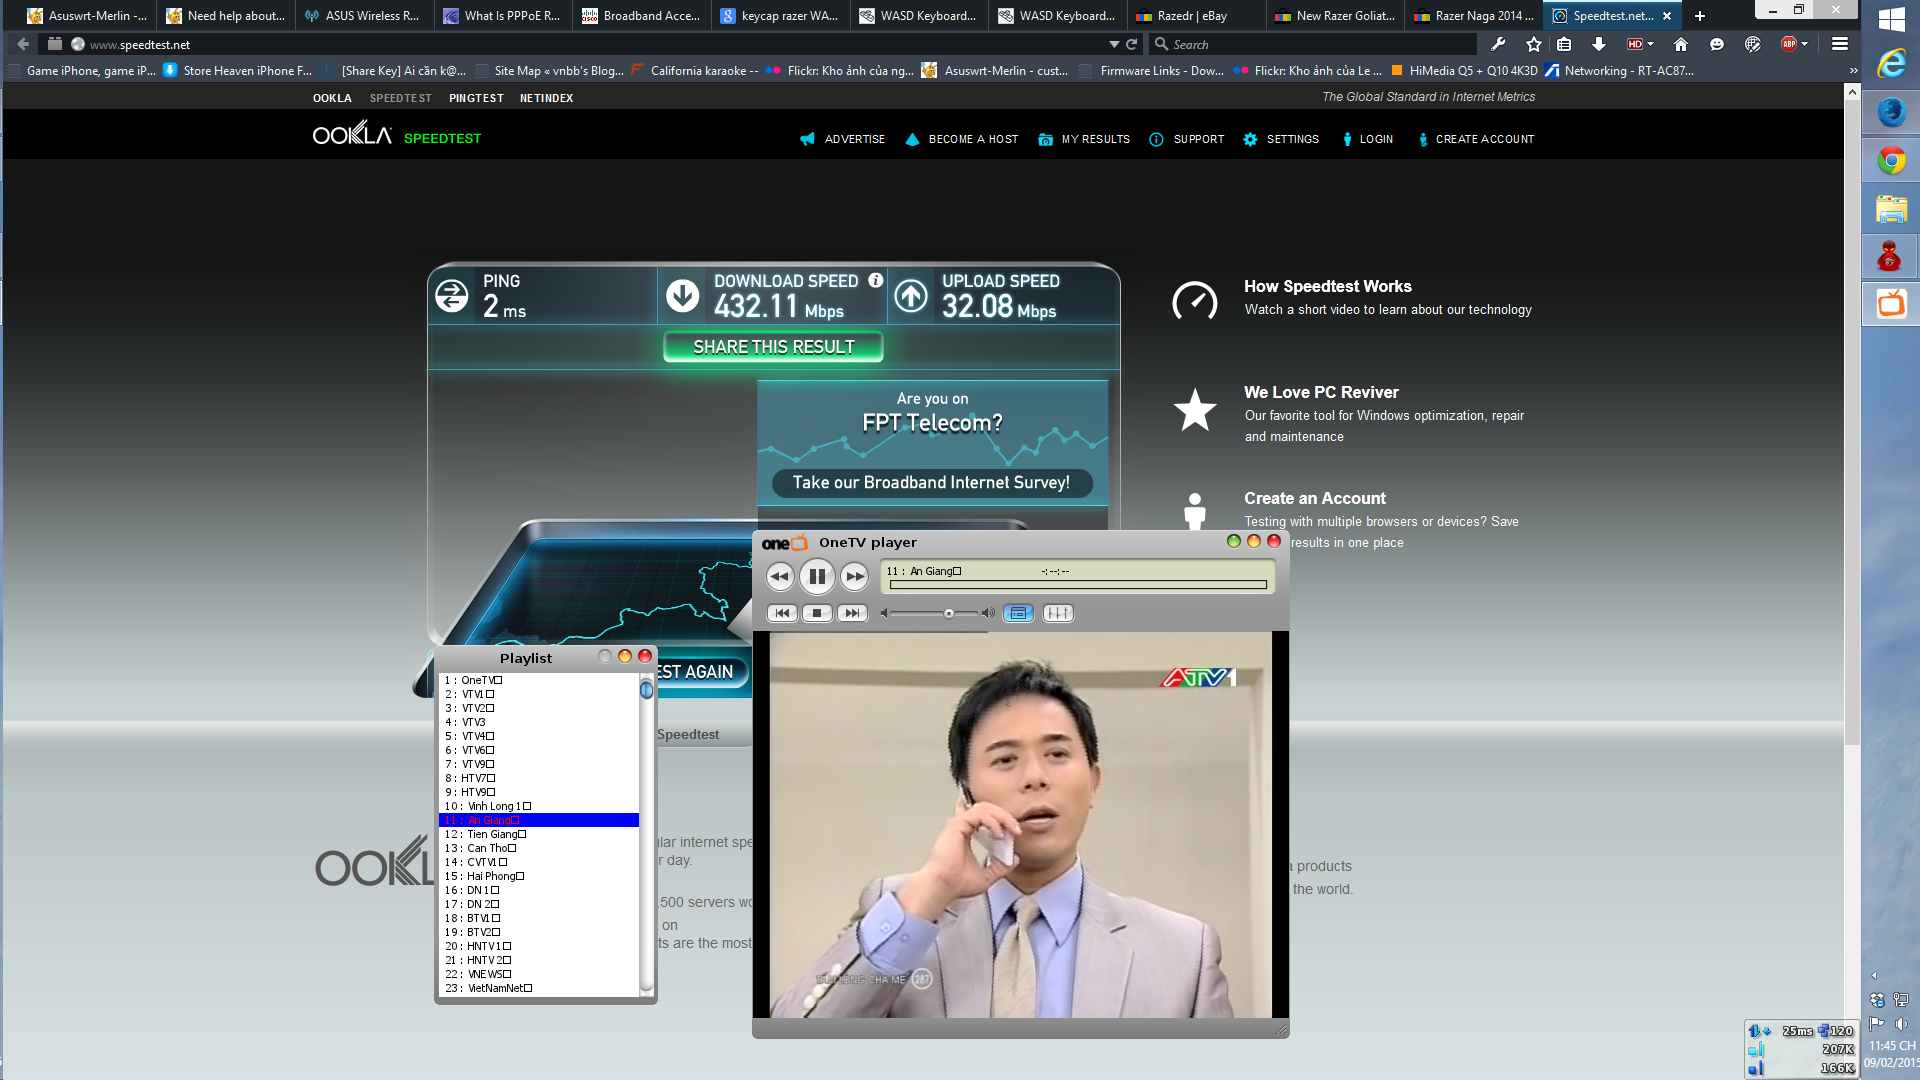The image size is (1920, 1080).
Task: Go to browser home page
Action: tap(1681, 44)
